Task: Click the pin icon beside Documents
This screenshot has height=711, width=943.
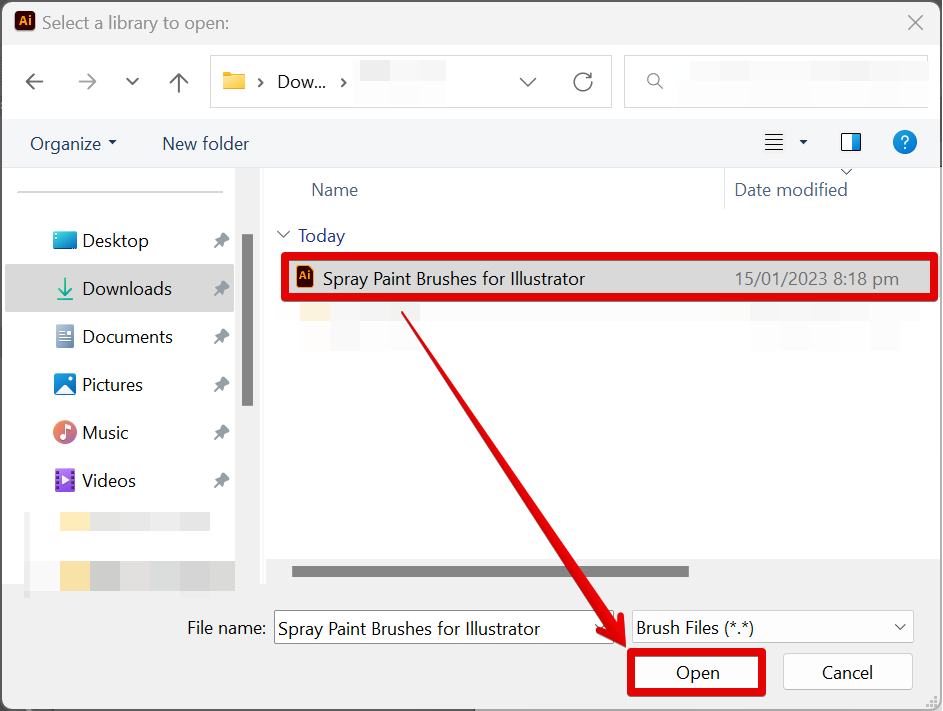Action: coord(221,337)
